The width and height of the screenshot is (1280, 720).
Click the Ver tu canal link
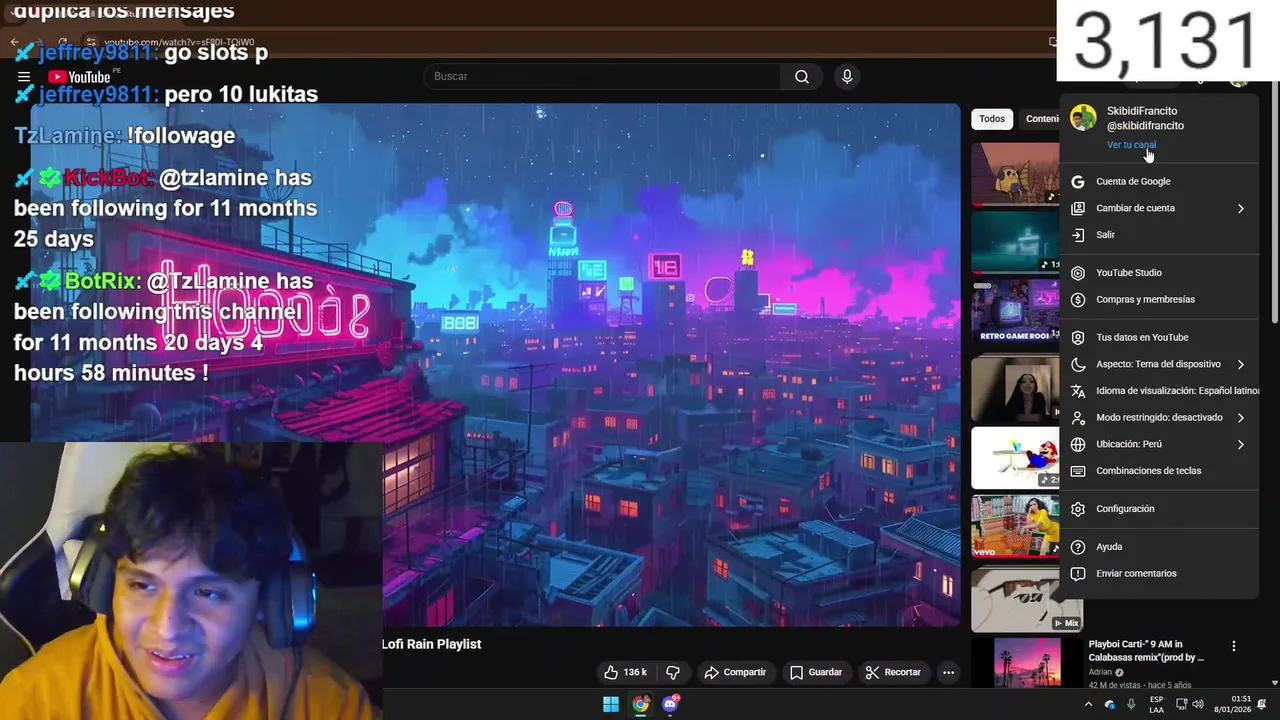(1131, 145)
